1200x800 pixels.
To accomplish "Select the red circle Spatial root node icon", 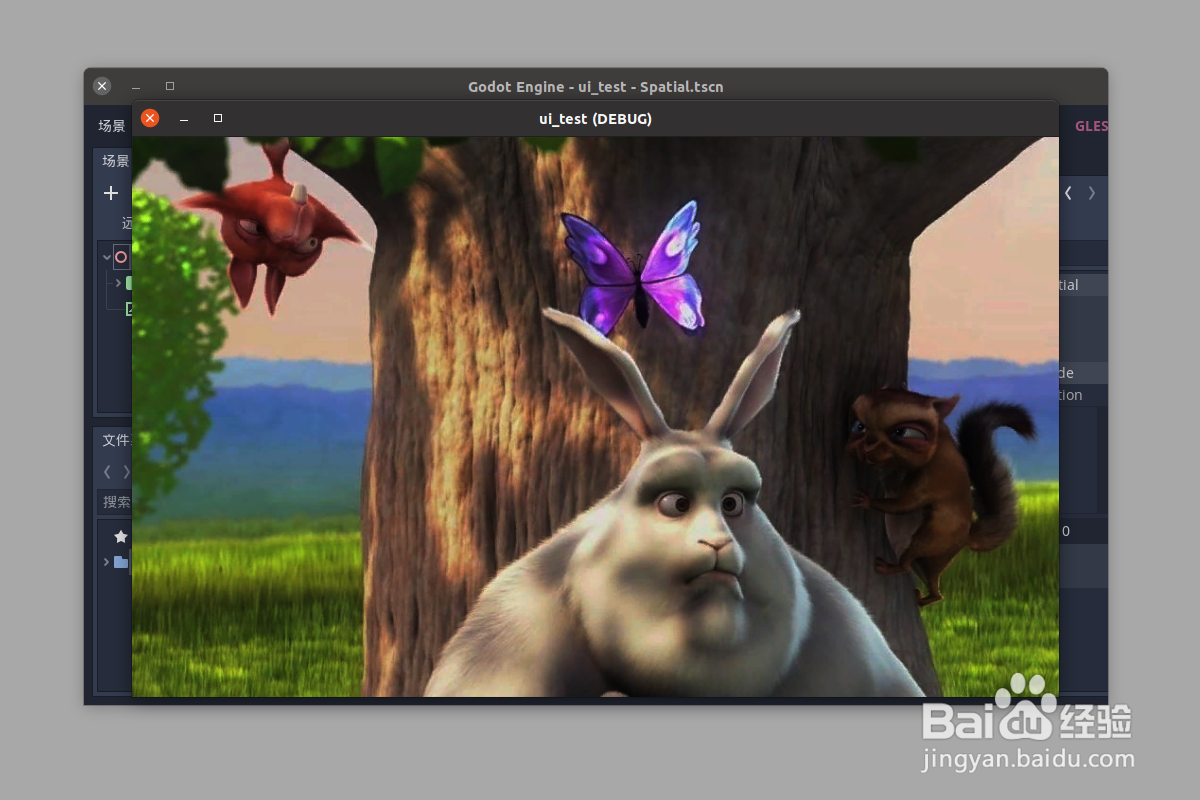I will coord(121,257).
